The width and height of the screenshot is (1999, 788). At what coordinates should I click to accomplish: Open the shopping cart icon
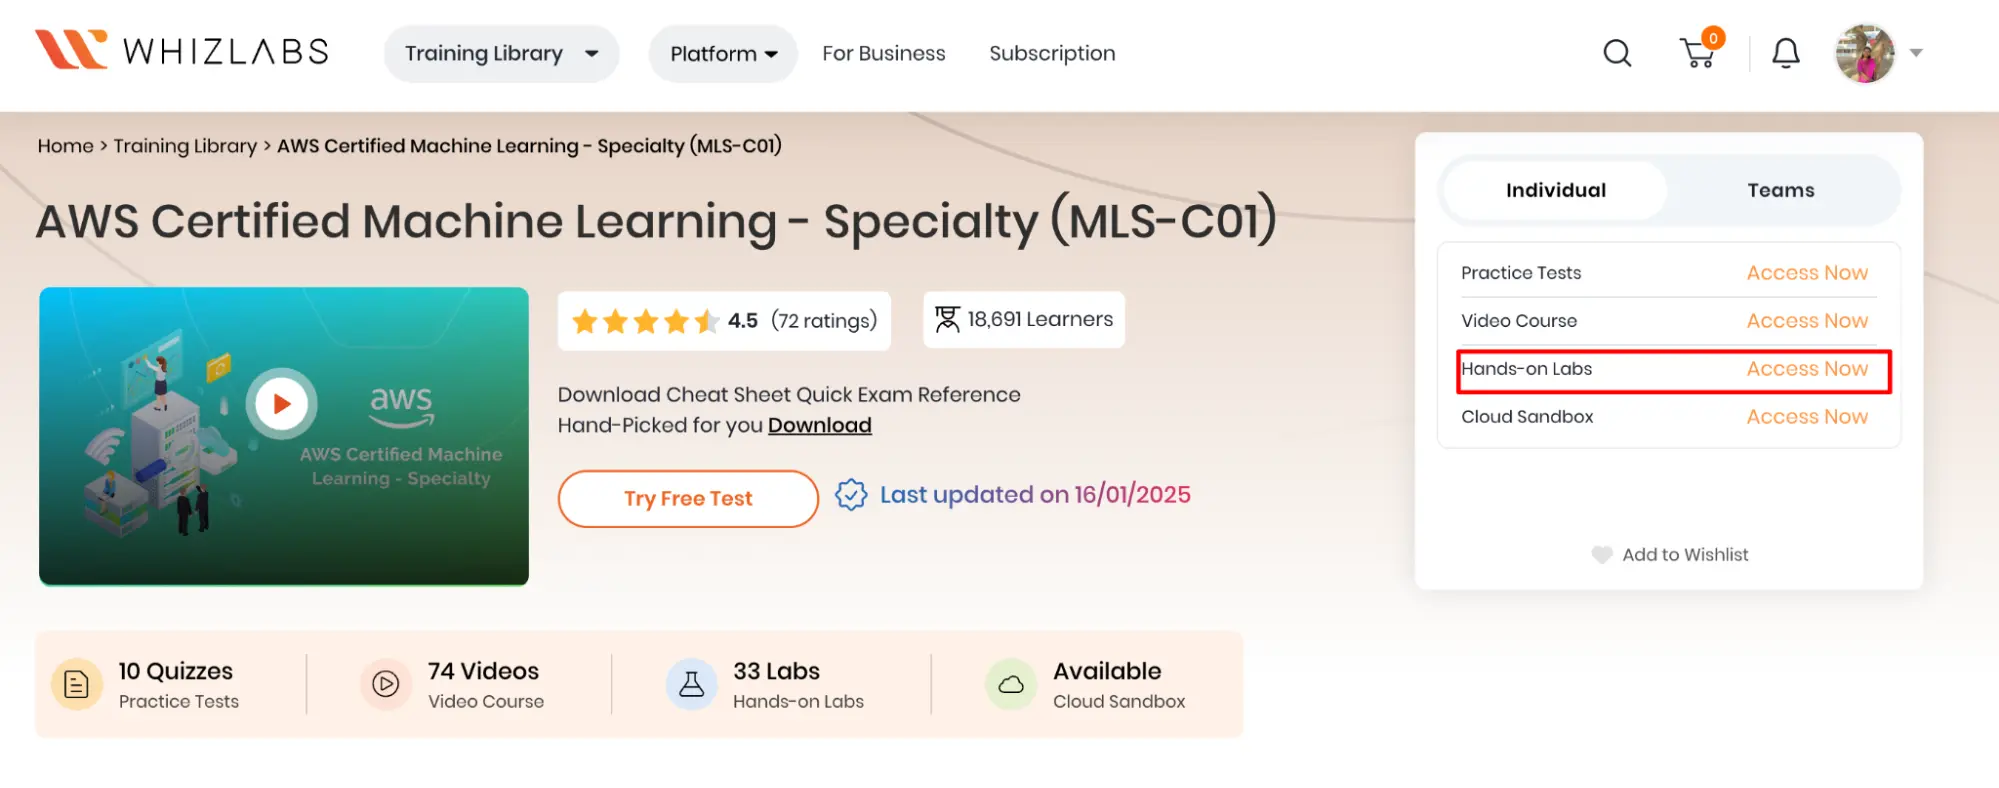click(1698, 53)
